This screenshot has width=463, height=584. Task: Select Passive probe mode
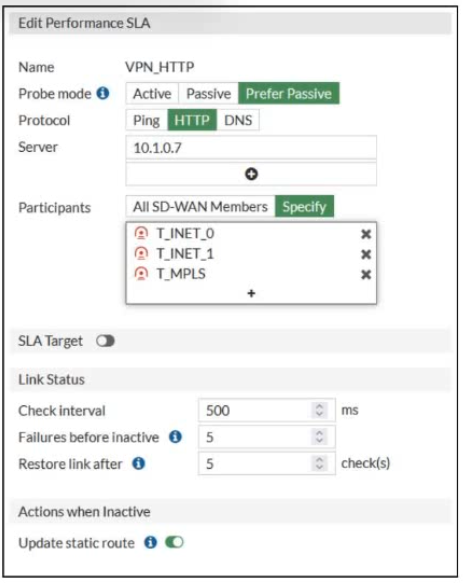coord(209,93)
